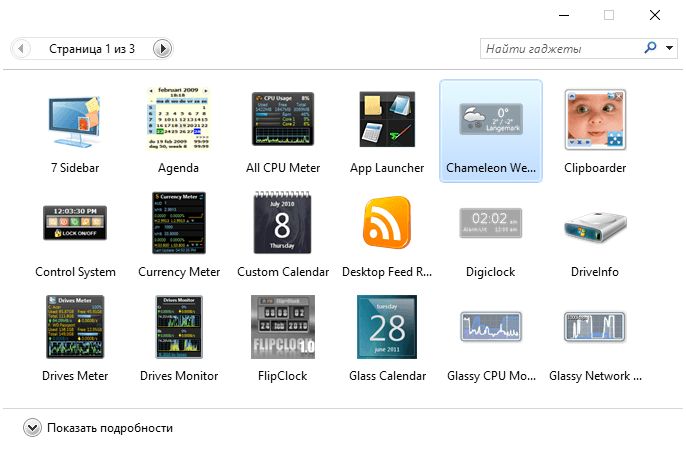The image size is (686, 454).
Task: Open the search options dropdown arrow
Action: [x=669, y=48]
